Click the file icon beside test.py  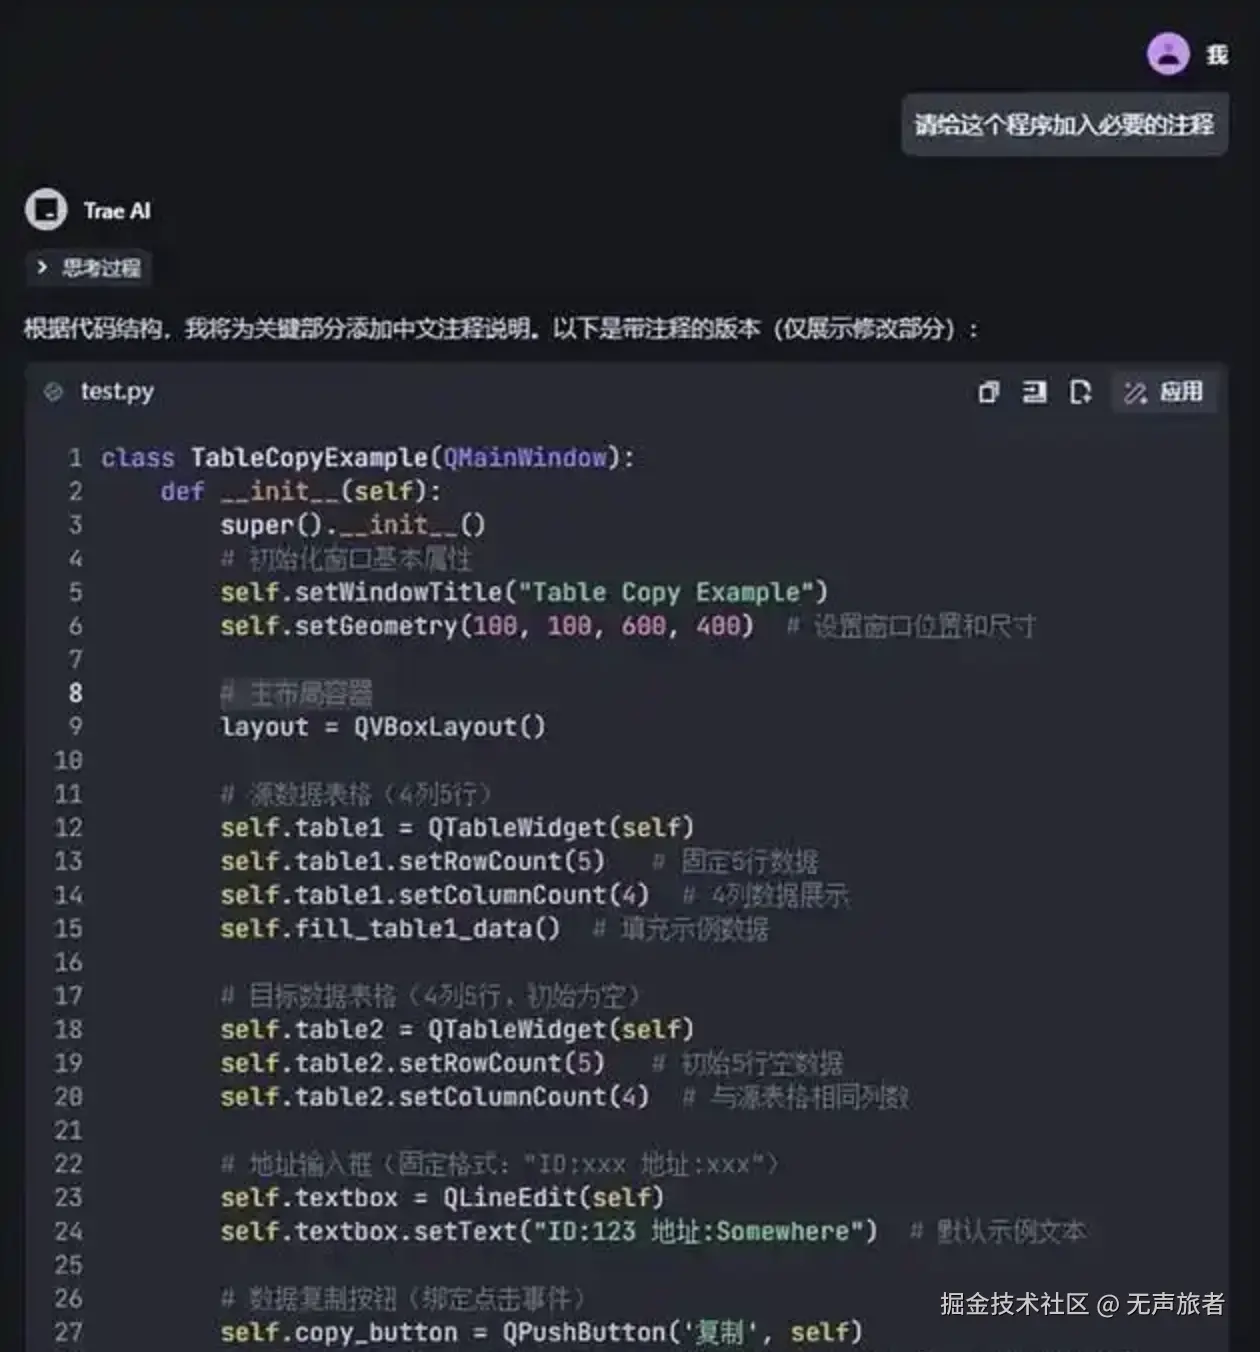click(54, 392)
